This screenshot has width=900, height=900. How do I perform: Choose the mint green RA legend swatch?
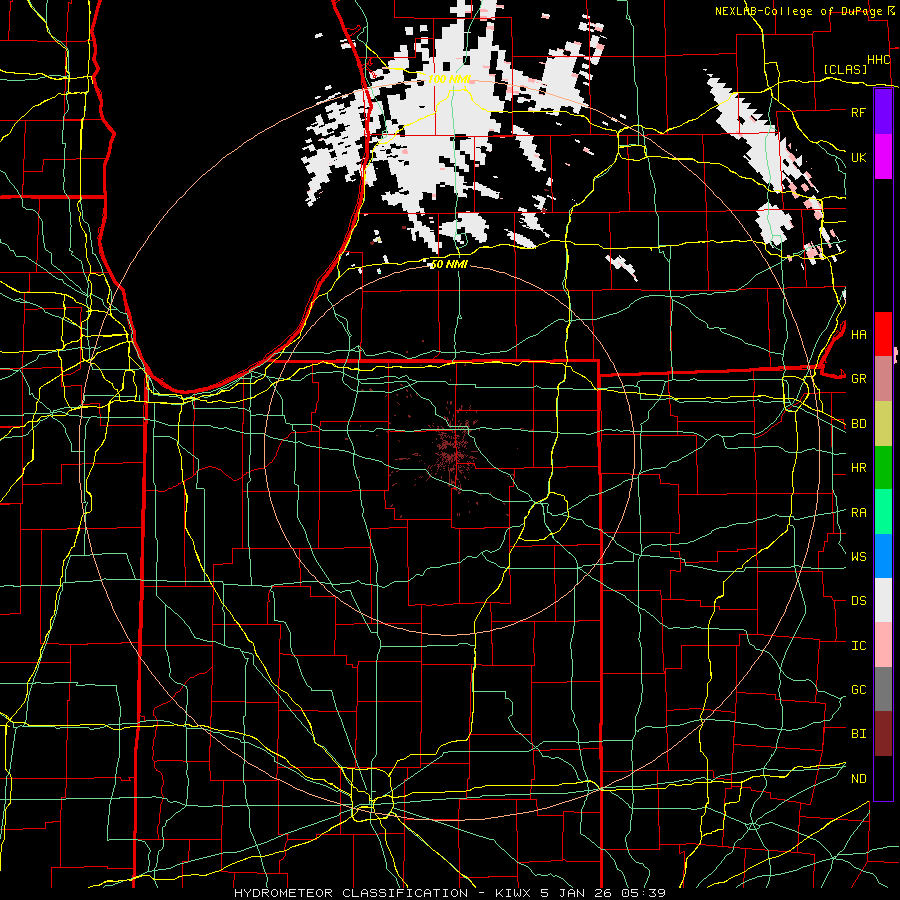[x=883, y=512]
